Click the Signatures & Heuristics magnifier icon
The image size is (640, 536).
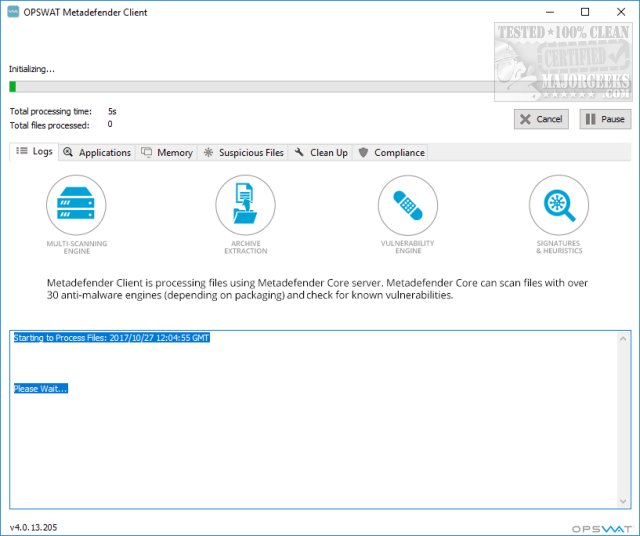click(x=559, y=205)
